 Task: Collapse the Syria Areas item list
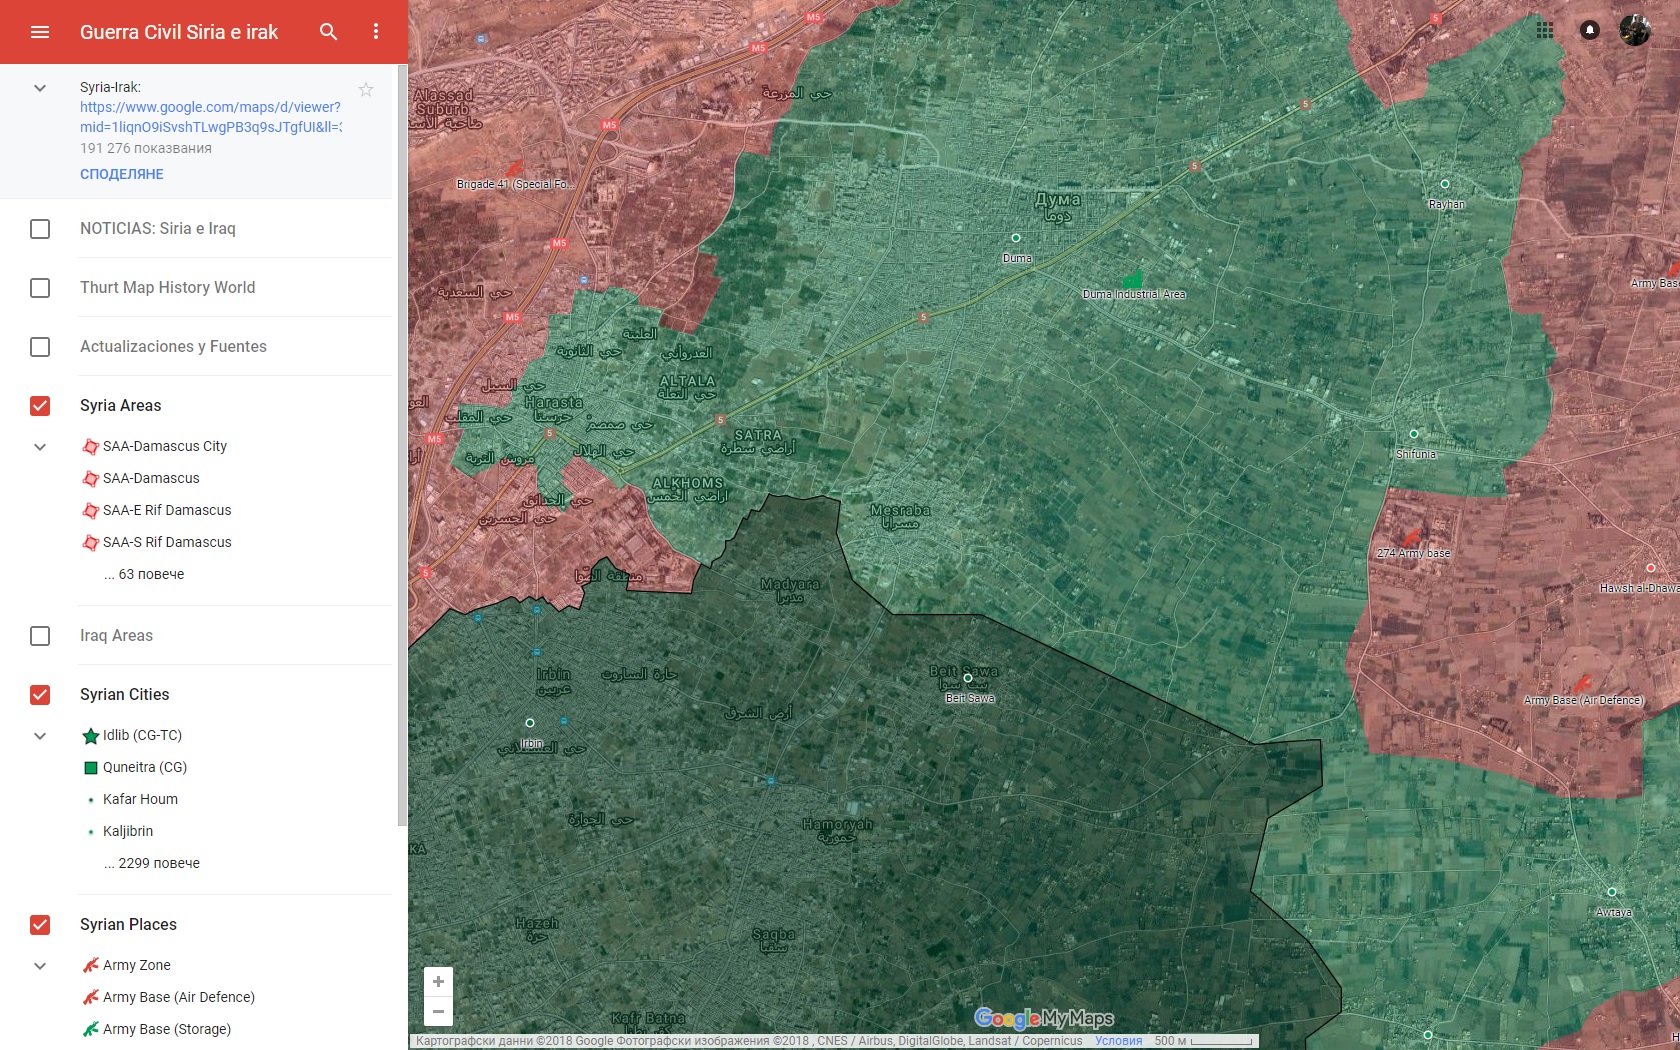coord(40,447)
